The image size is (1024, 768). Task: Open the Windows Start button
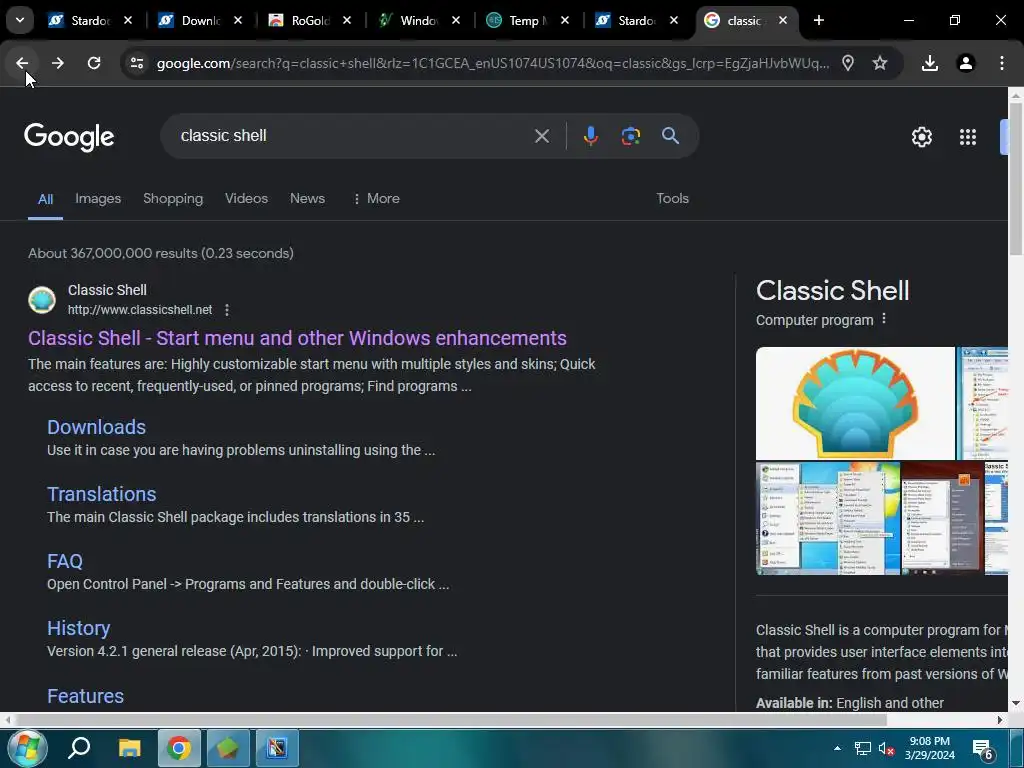click(25, 748)
